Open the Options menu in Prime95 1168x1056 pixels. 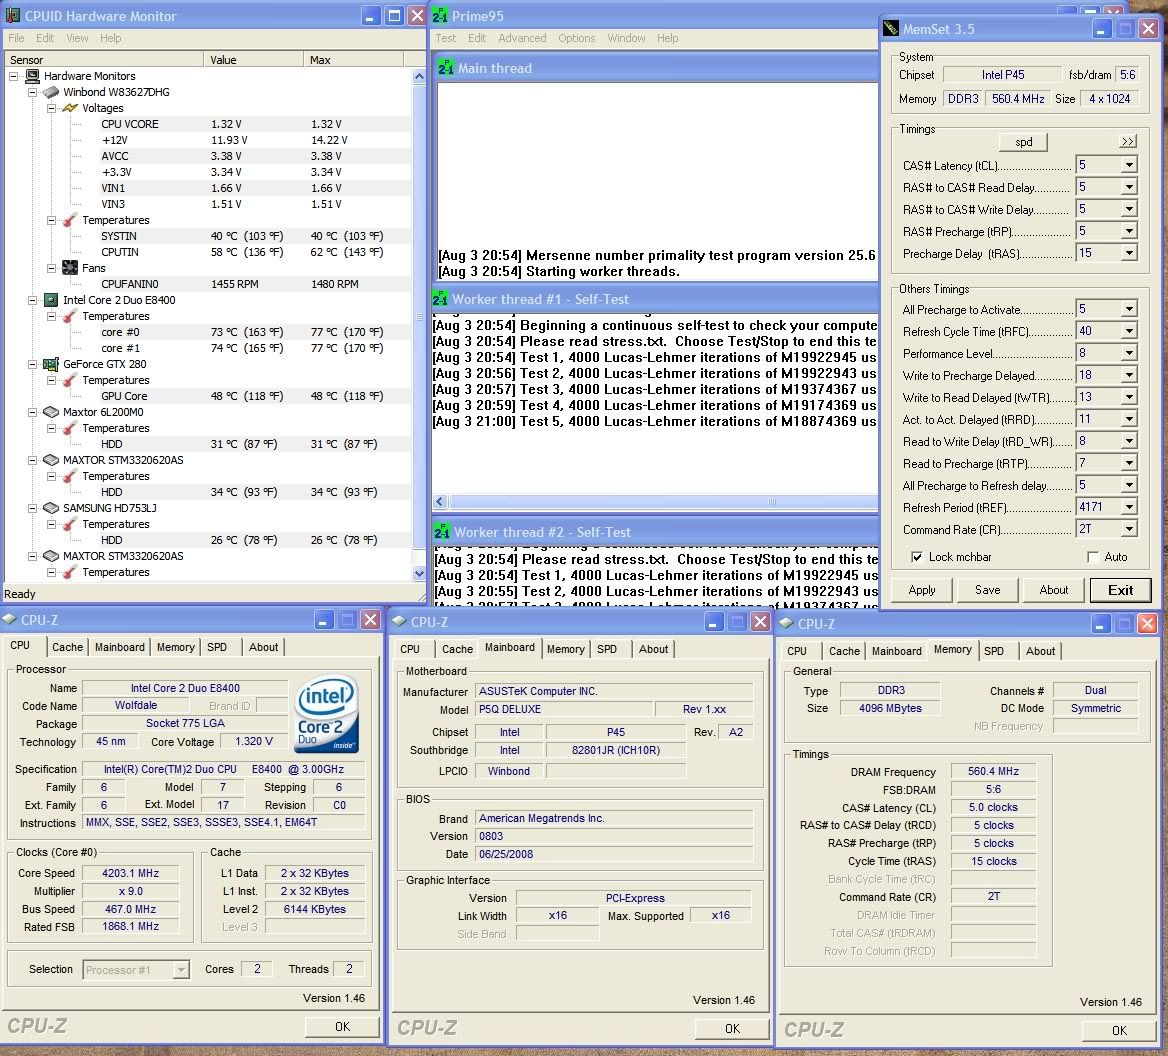[x=577, y=38]
